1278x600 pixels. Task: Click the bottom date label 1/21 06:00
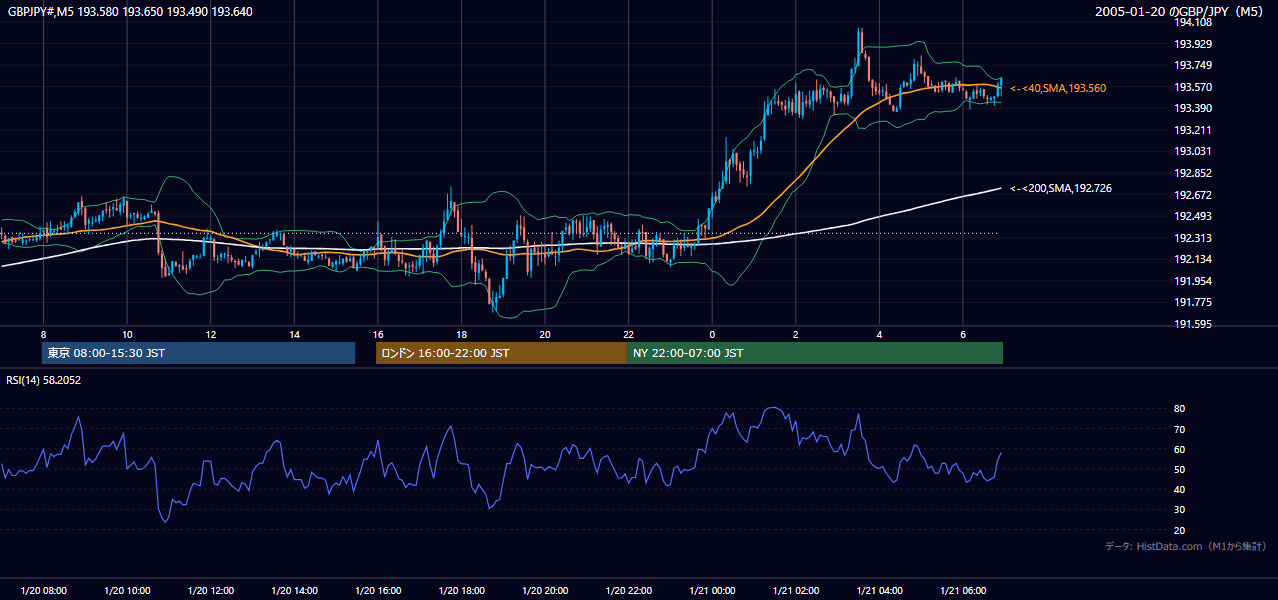(962, 591)
